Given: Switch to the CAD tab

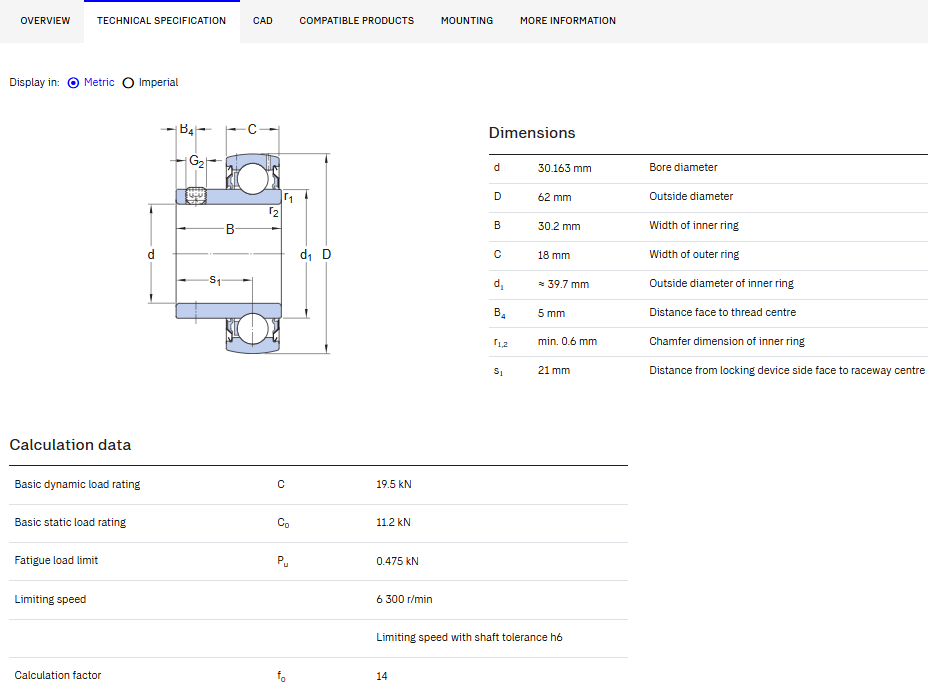Looking at the screenshot, I should point(263,21).
